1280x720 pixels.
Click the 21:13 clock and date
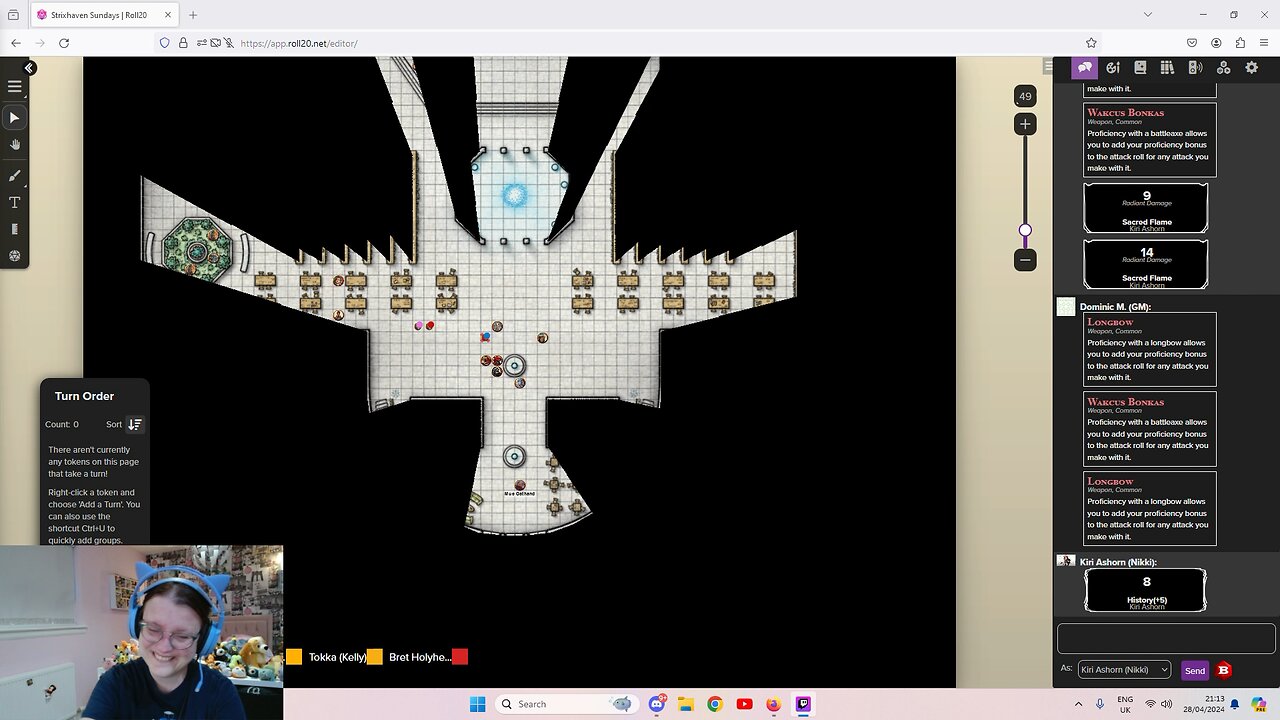tap(1205, 704)
